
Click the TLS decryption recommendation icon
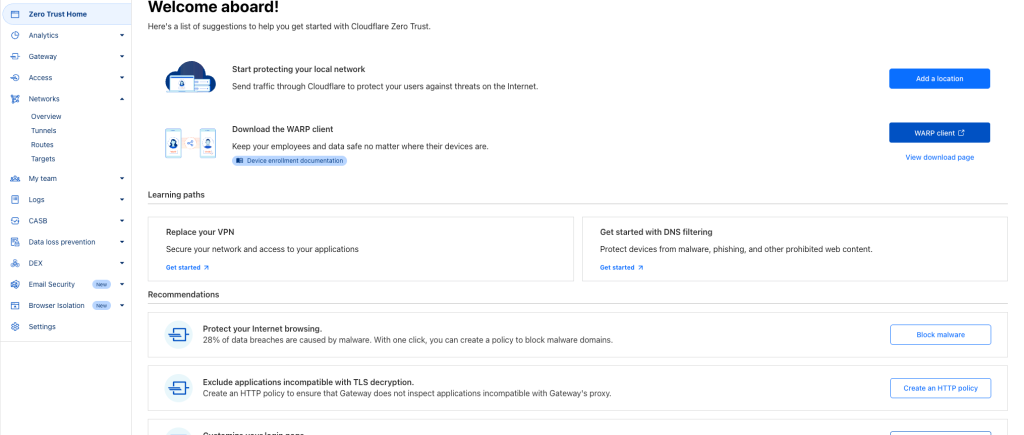click(x=178, y=389)
